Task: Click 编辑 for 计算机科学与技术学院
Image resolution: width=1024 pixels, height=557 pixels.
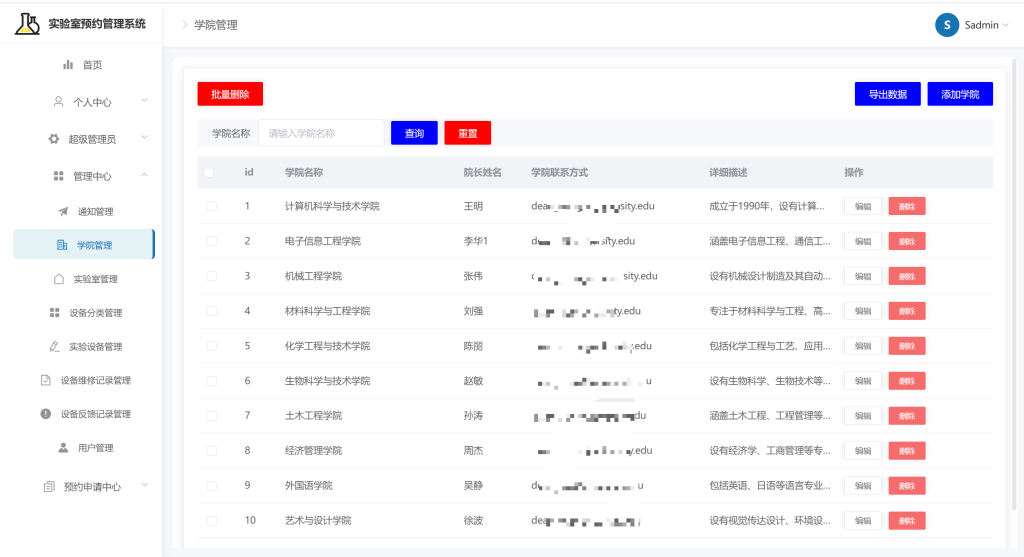Action: tap(863, 206)
